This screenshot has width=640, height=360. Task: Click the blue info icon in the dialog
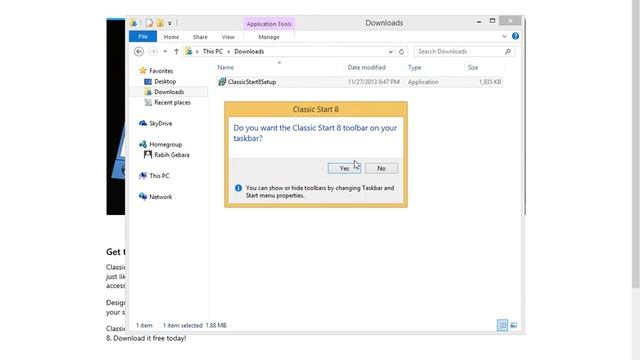coord(238,188)
